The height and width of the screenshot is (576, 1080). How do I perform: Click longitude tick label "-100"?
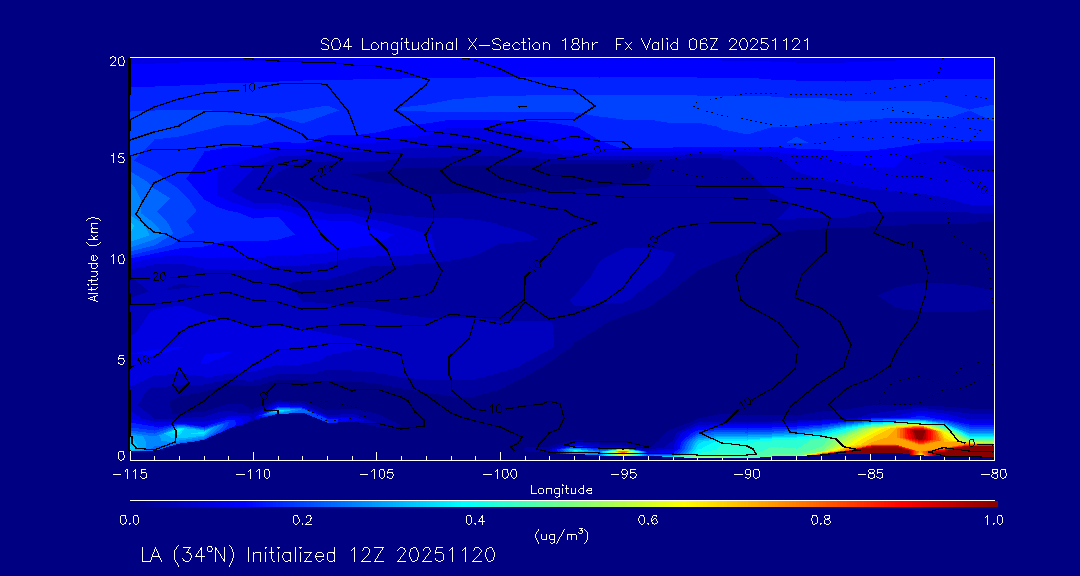click(500, 474)
